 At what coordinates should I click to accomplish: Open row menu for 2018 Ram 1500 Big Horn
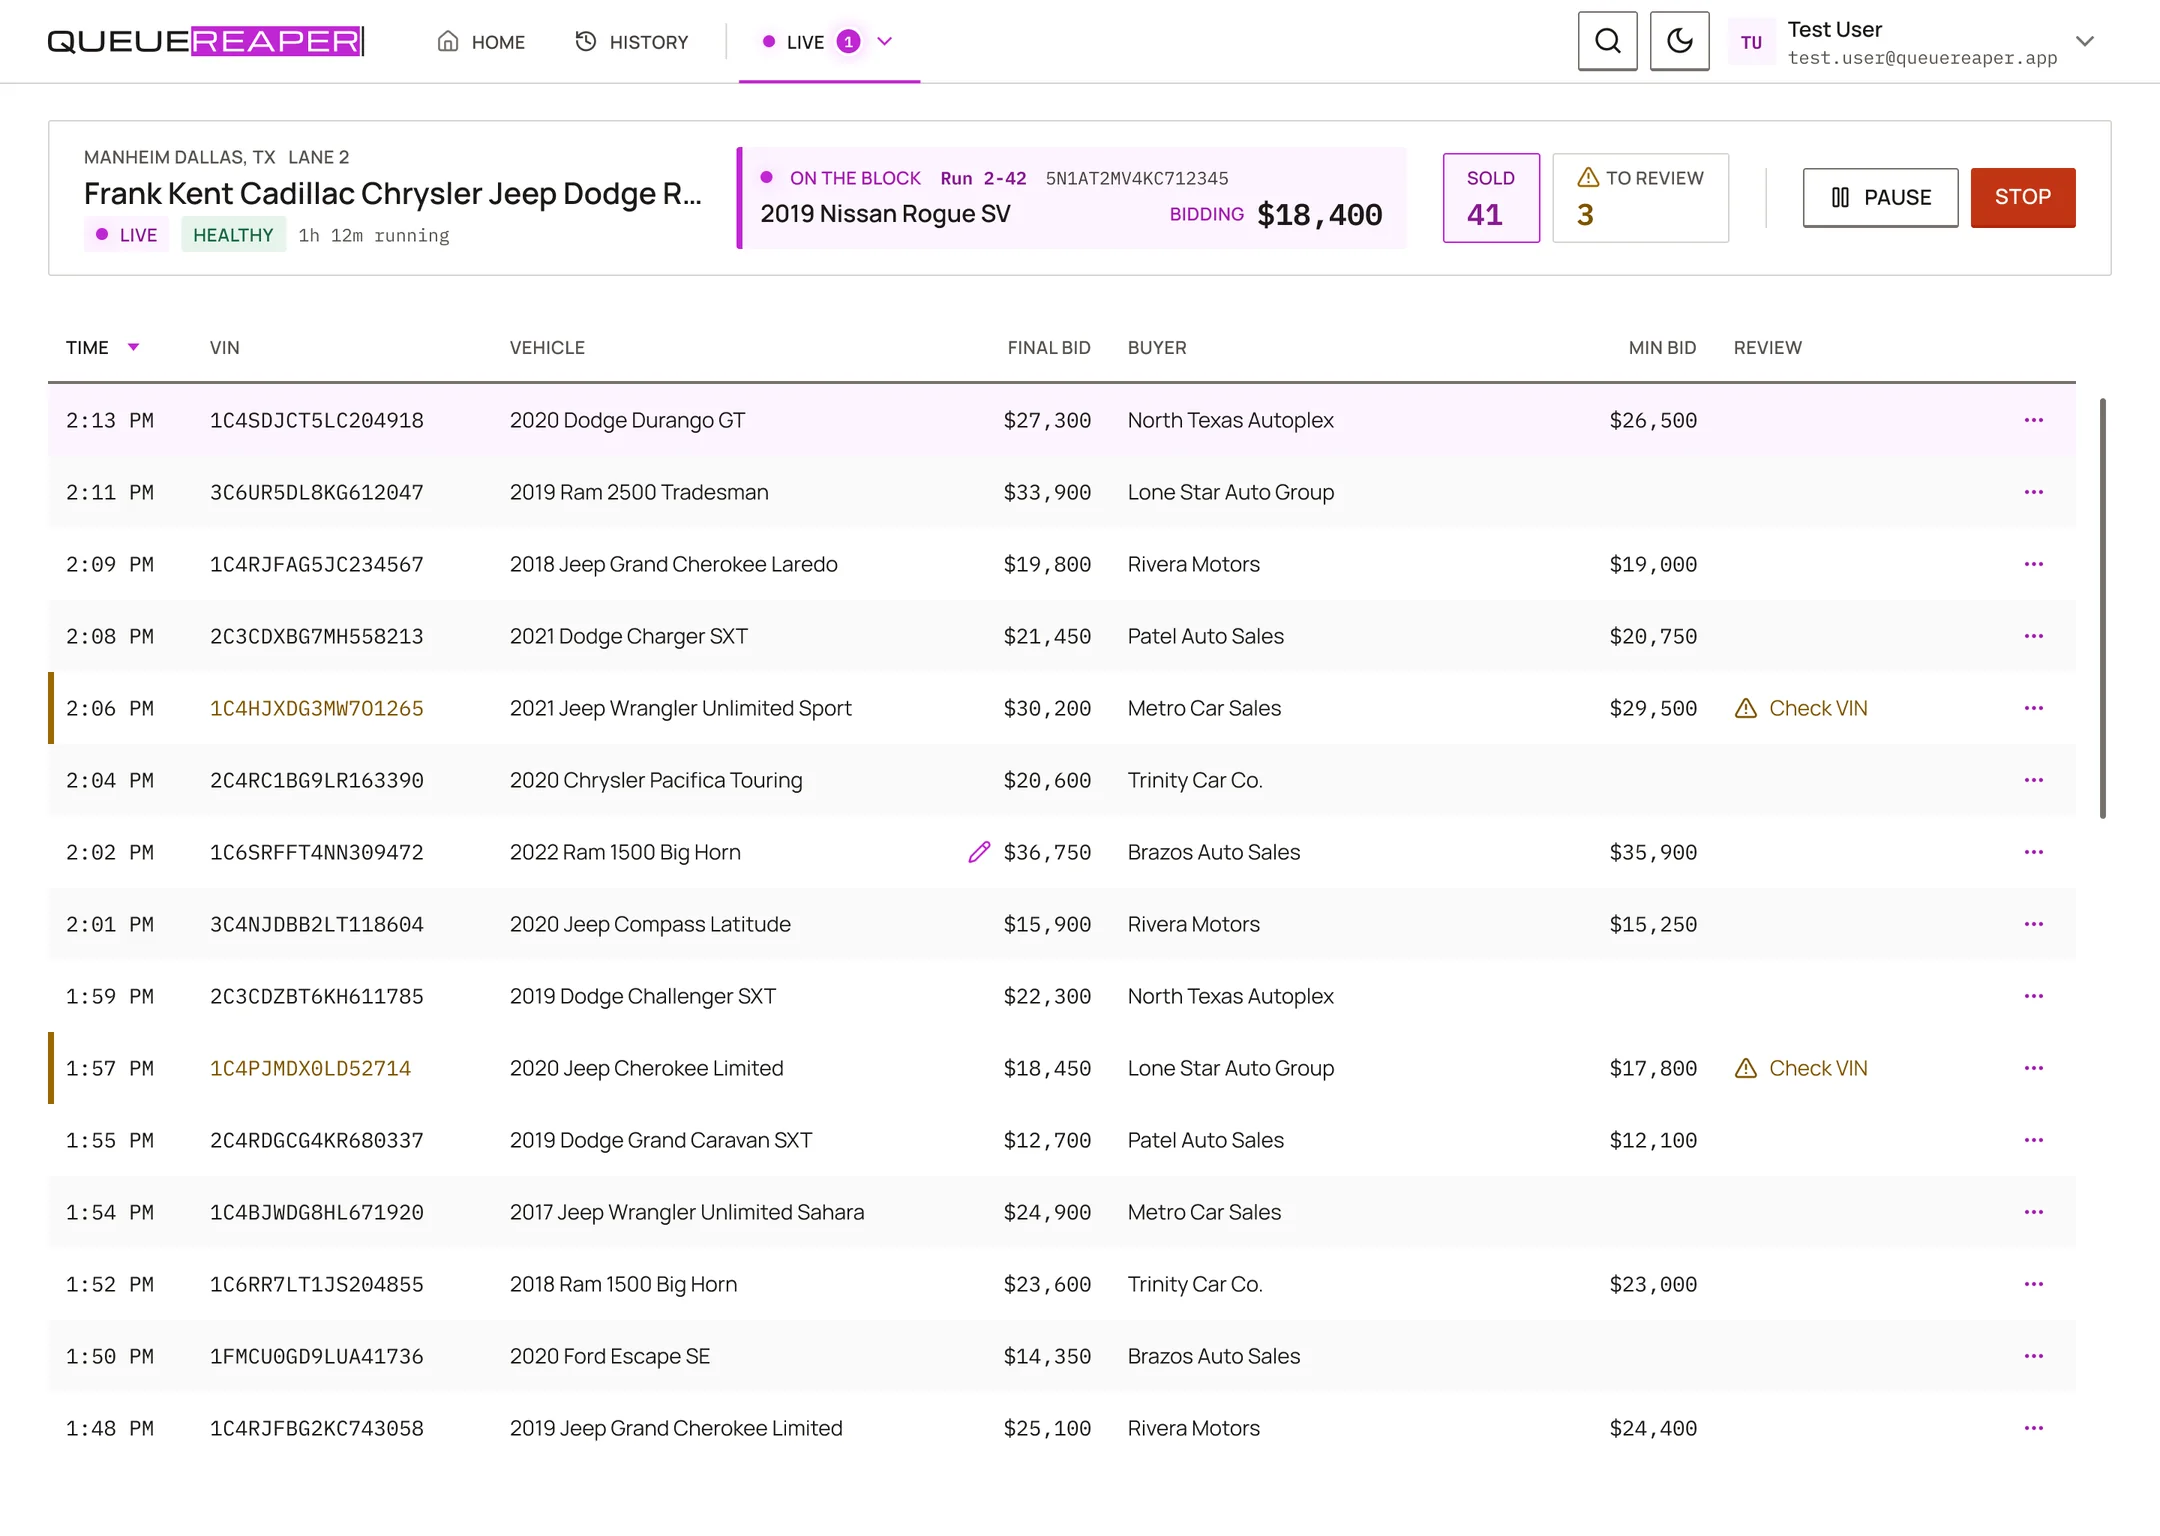point(2033,1284)
